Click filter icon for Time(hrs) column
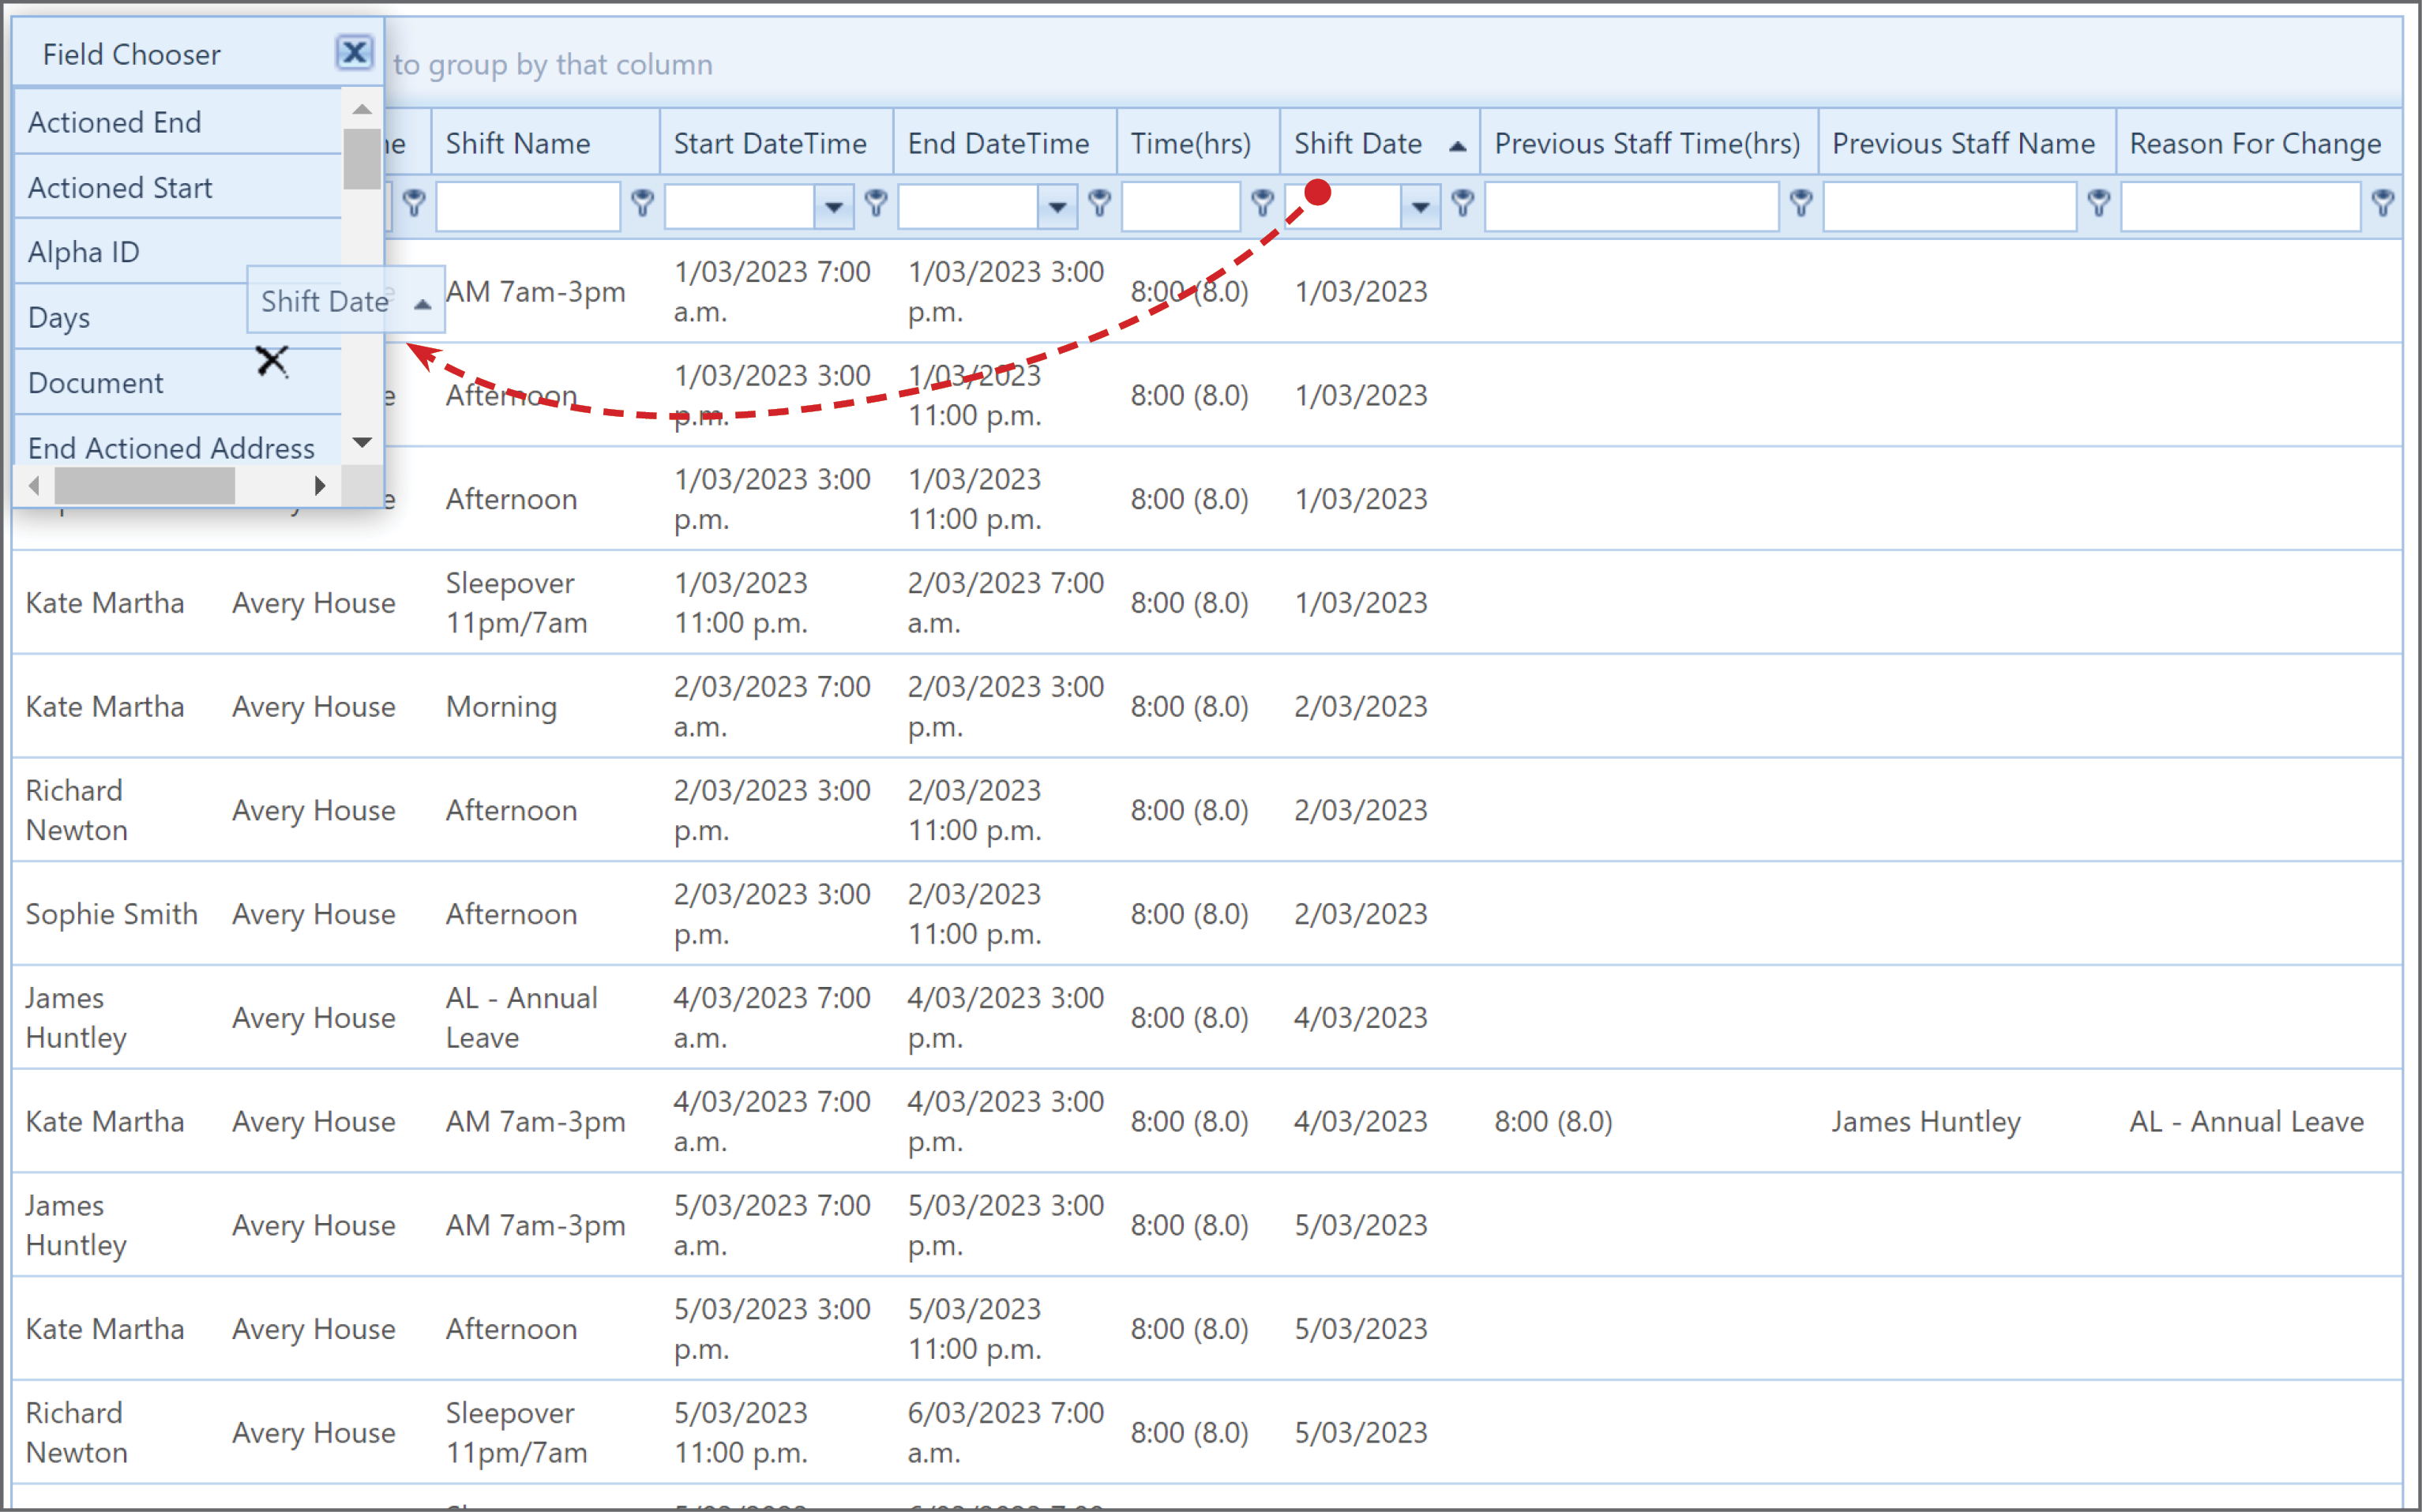2422x1512 pixels. (x=1263, y=203)
